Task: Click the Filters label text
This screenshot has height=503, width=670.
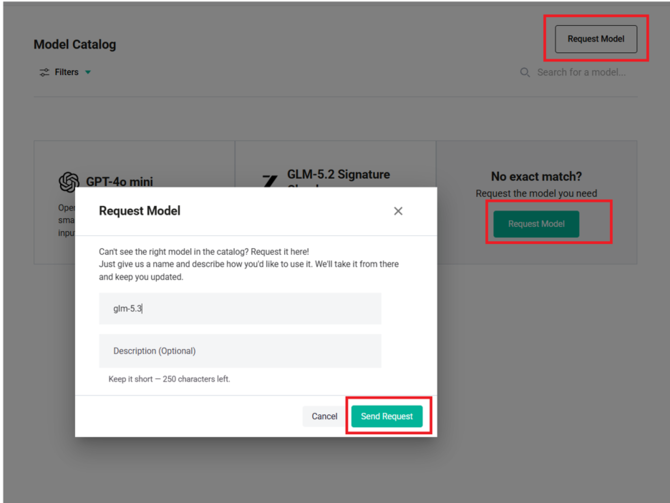Action: tap(67, 72)
